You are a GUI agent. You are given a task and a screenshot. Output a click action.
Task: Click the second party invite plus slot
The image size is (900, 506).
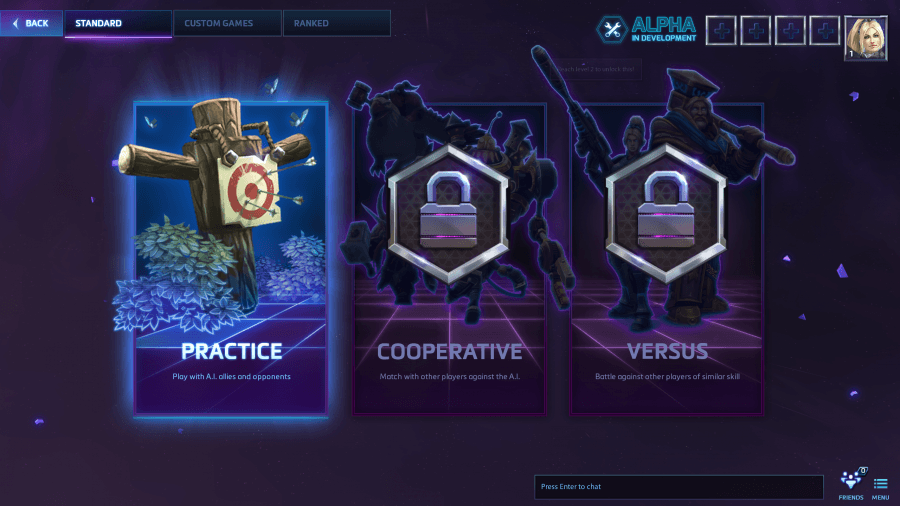[755, 30]
